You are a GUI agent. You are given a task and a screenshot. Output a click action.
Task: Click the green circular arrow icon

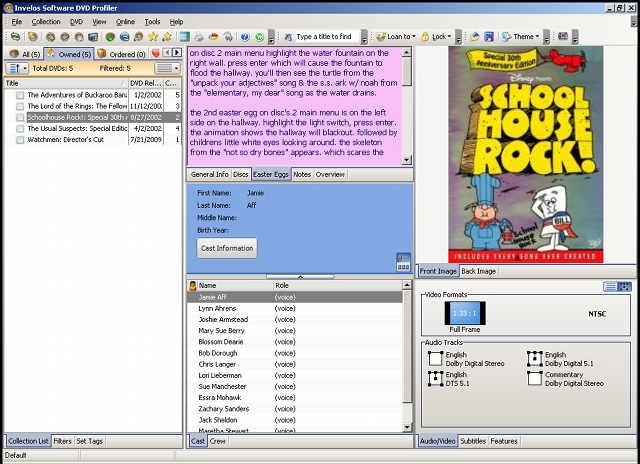(x=259, y=37)
